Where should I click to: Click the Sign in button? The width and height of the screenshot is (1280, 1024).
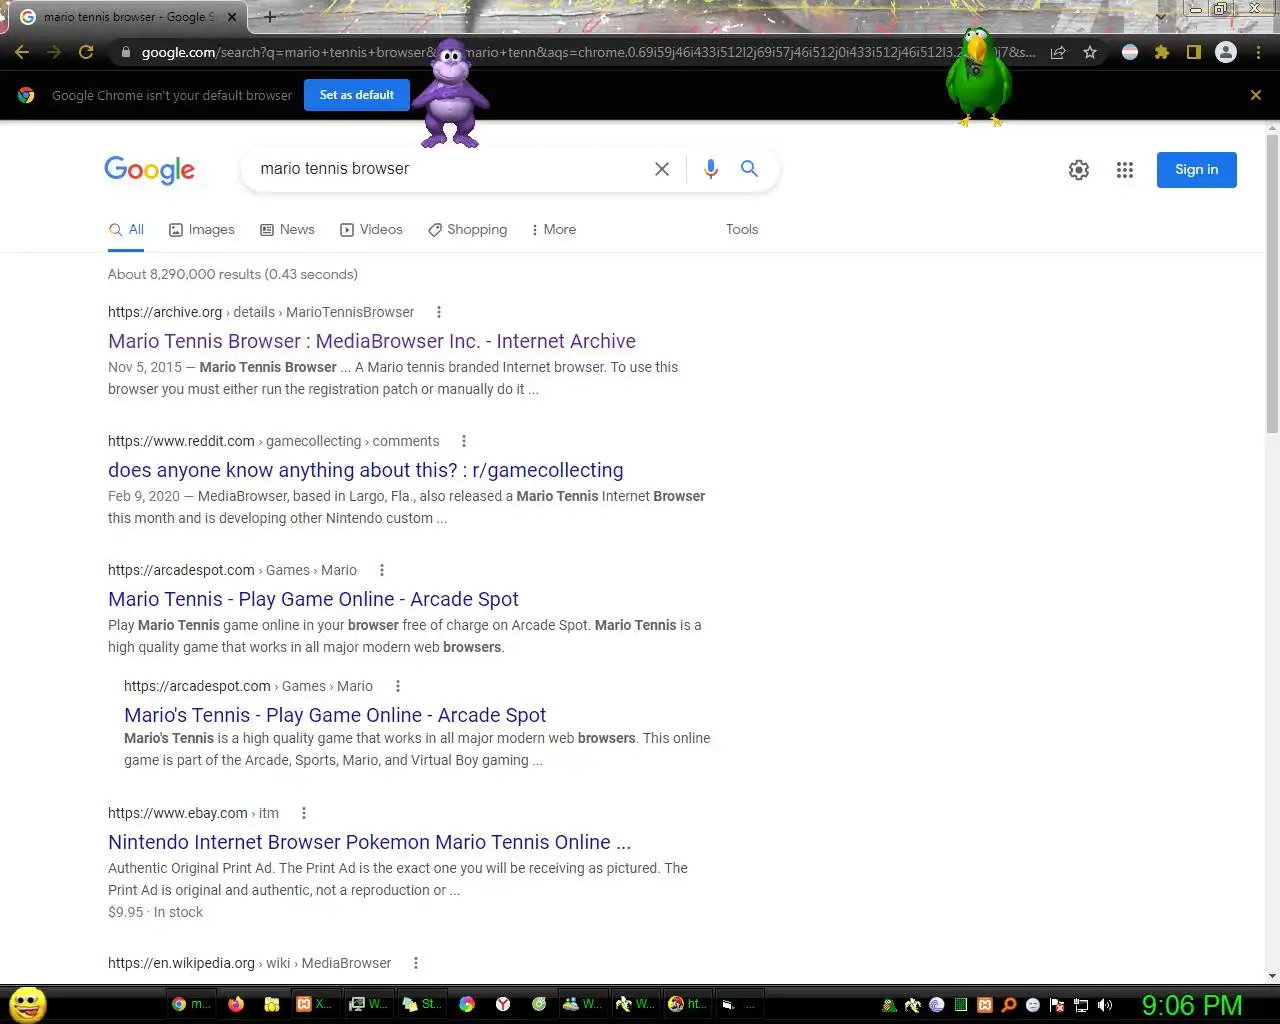(1197, 170)
